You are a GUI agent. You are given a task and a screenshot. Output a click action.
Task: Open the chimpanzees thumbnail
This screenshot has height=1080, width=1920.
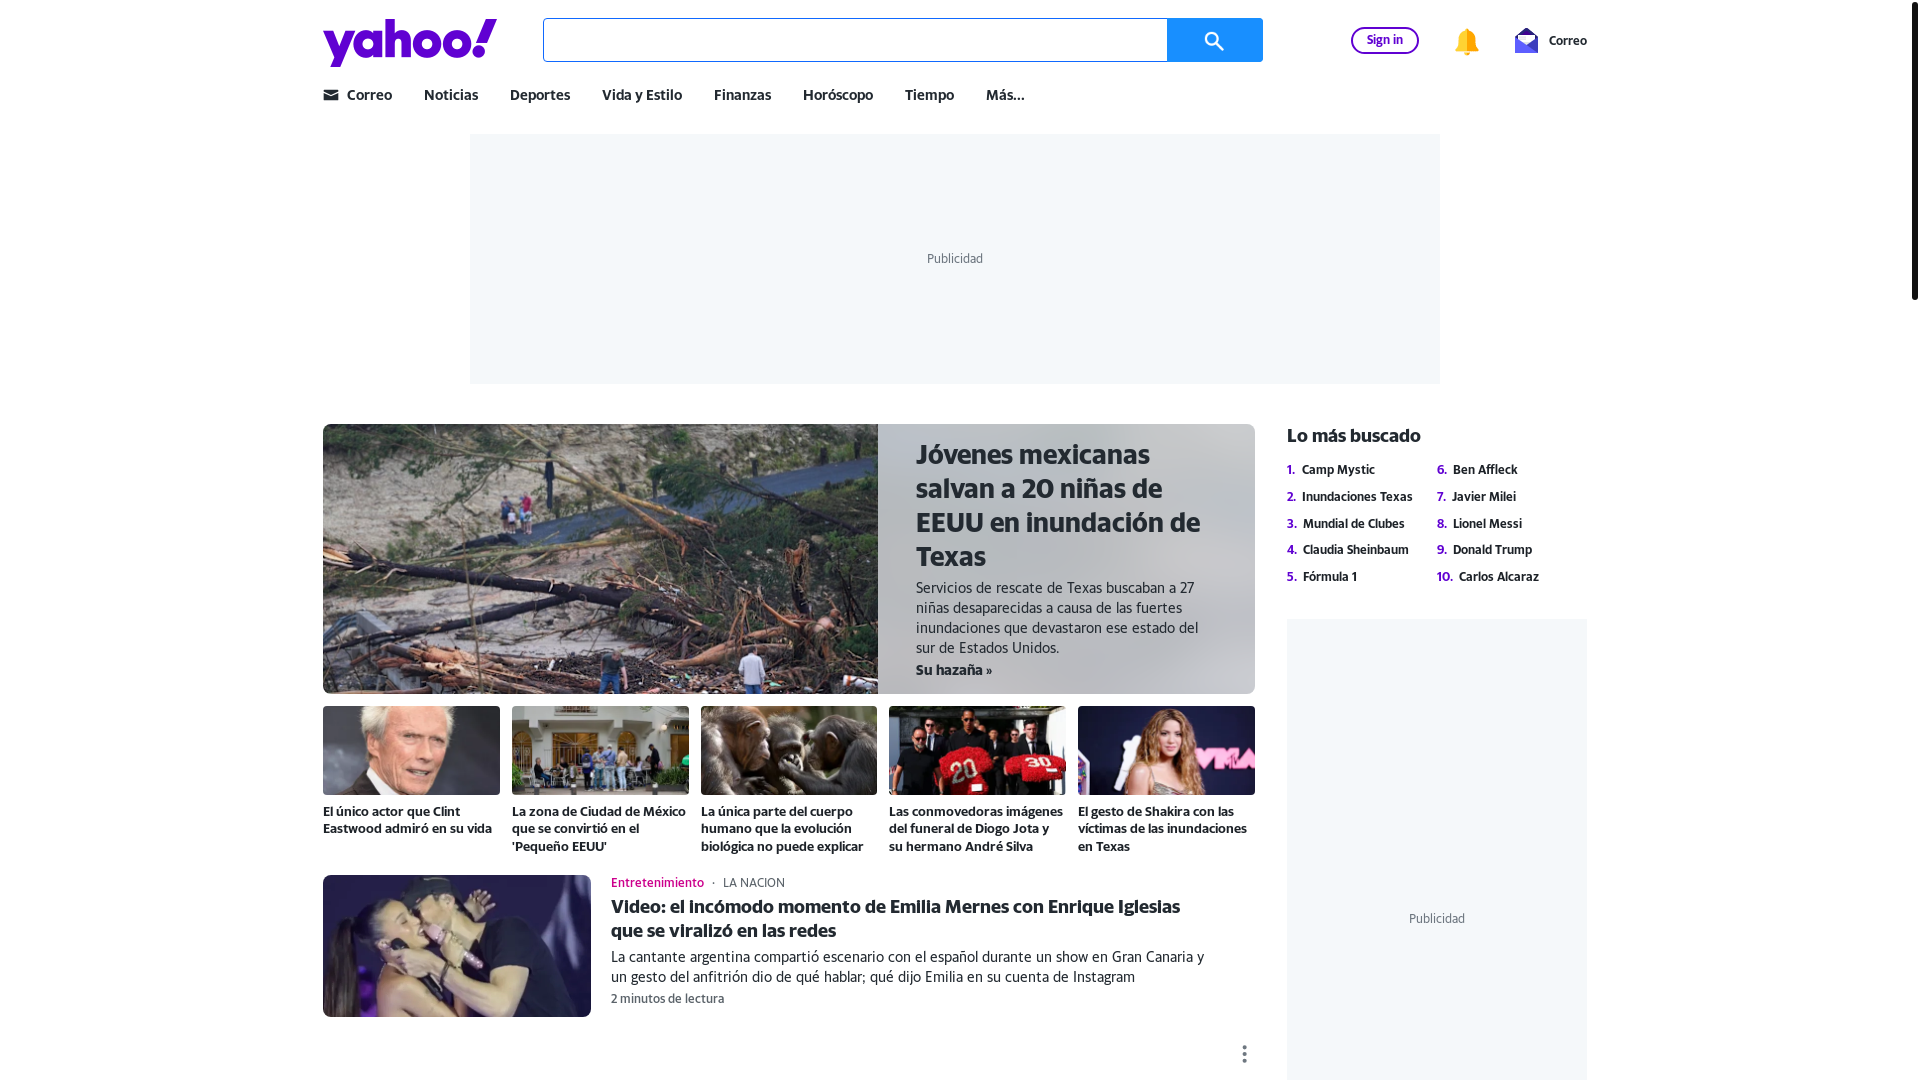point(789,750)
